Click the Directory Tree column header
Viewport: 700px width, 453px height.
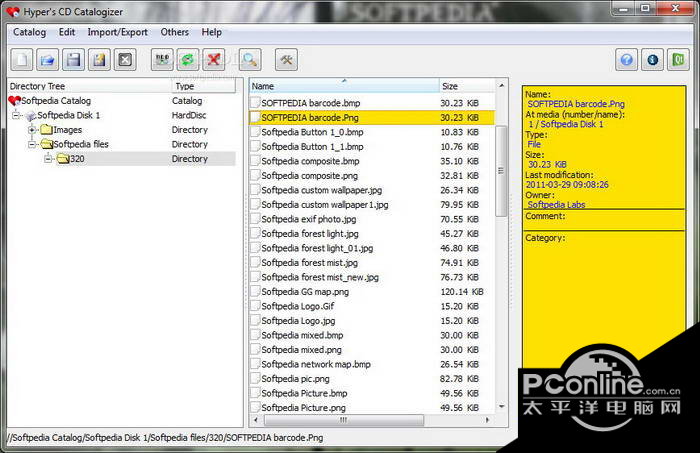tap(89, 86)
